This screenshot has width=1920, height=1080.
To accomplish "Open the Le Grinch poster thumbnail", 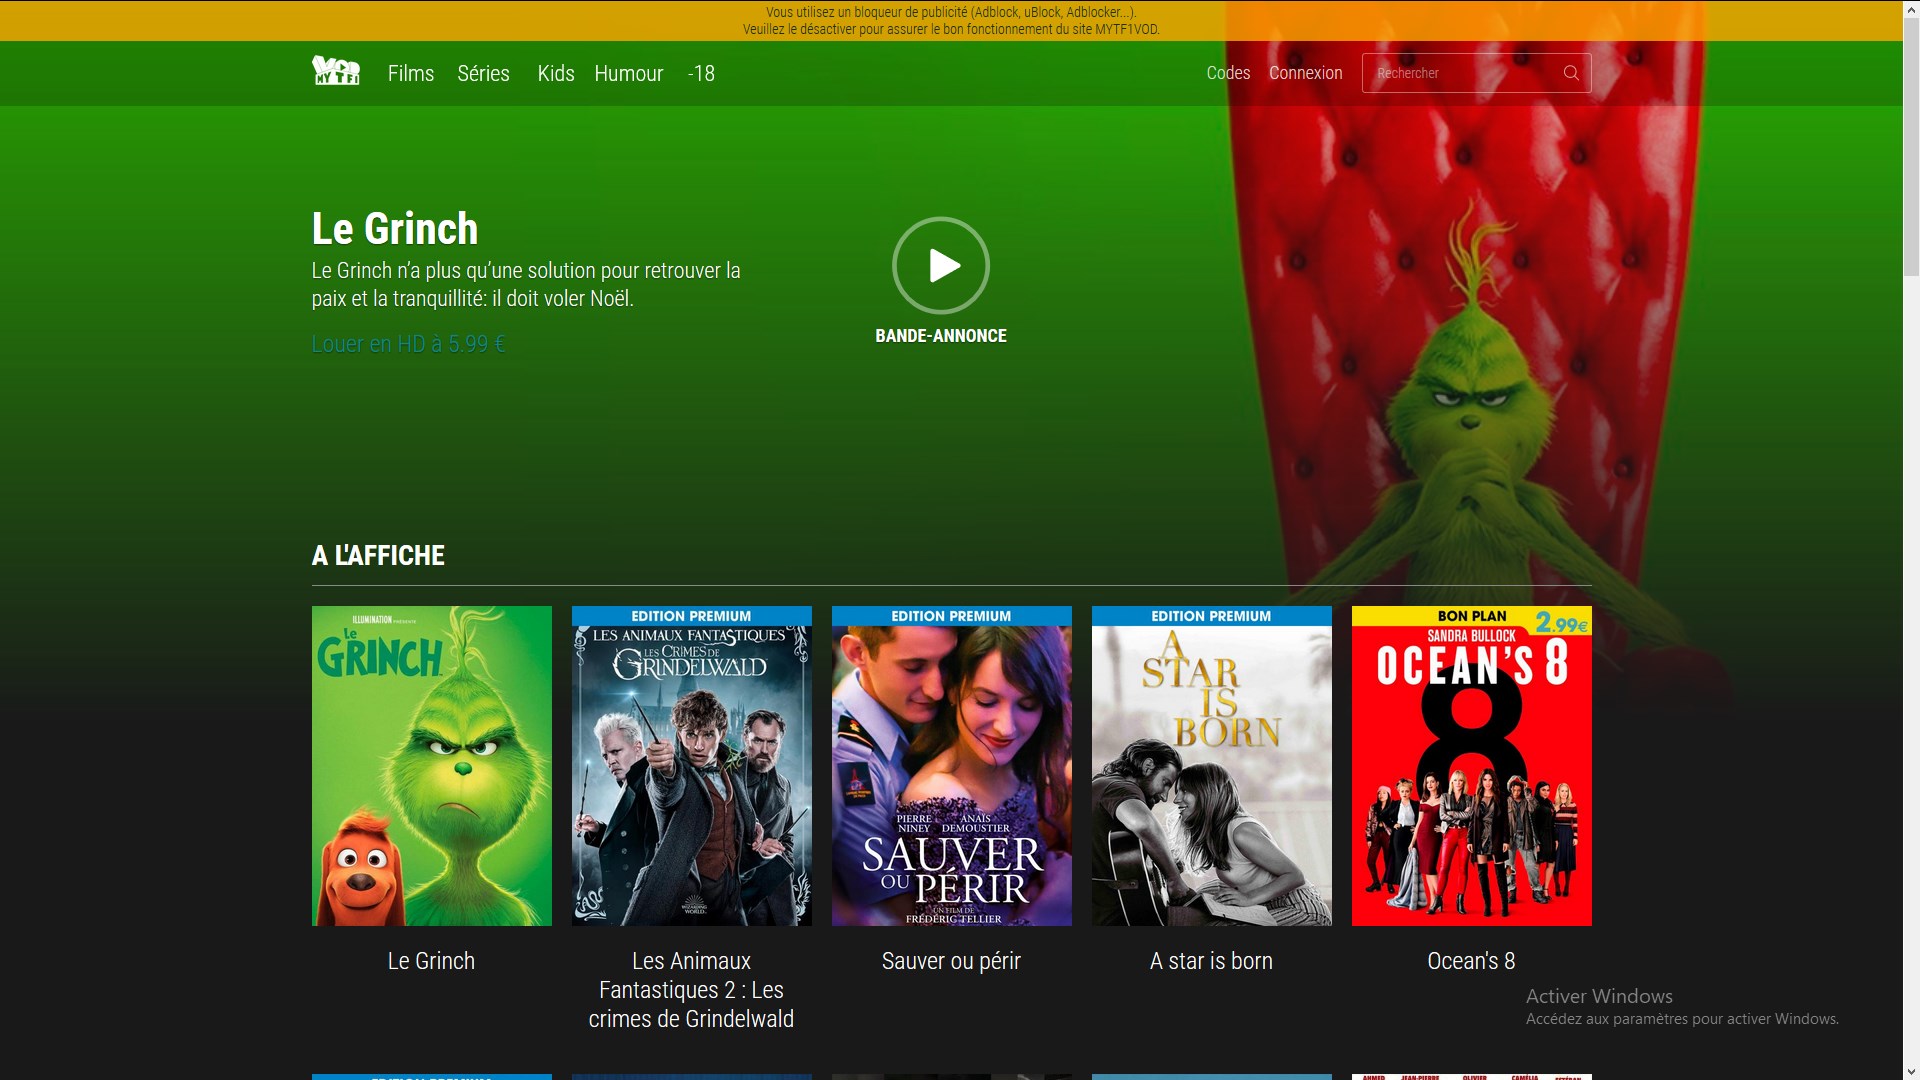I will tap(431, 766).
